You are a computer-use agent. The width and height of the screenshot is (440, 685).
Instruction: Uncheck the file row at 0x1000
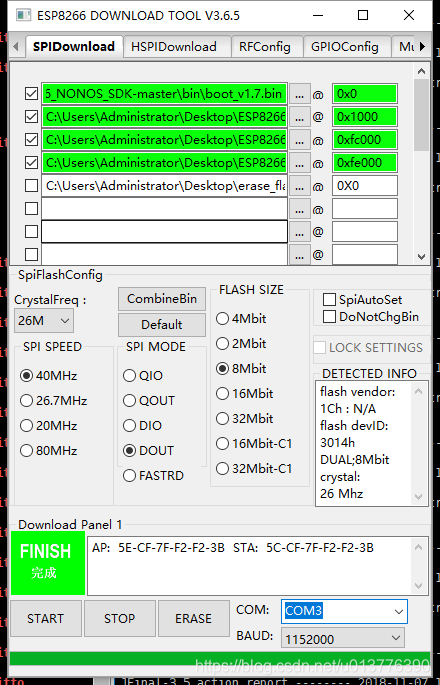(x=31, y=117)
